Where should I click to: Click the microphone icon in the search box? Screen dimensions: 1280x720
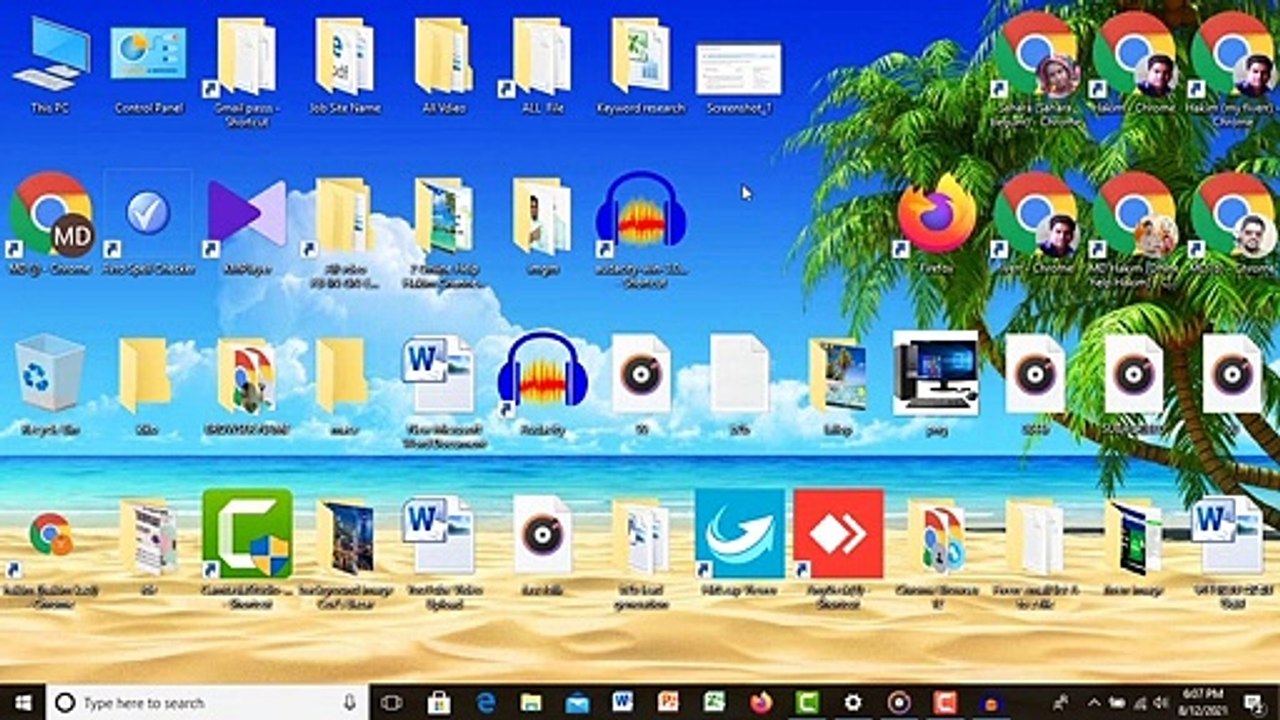(x=350, y=703)
